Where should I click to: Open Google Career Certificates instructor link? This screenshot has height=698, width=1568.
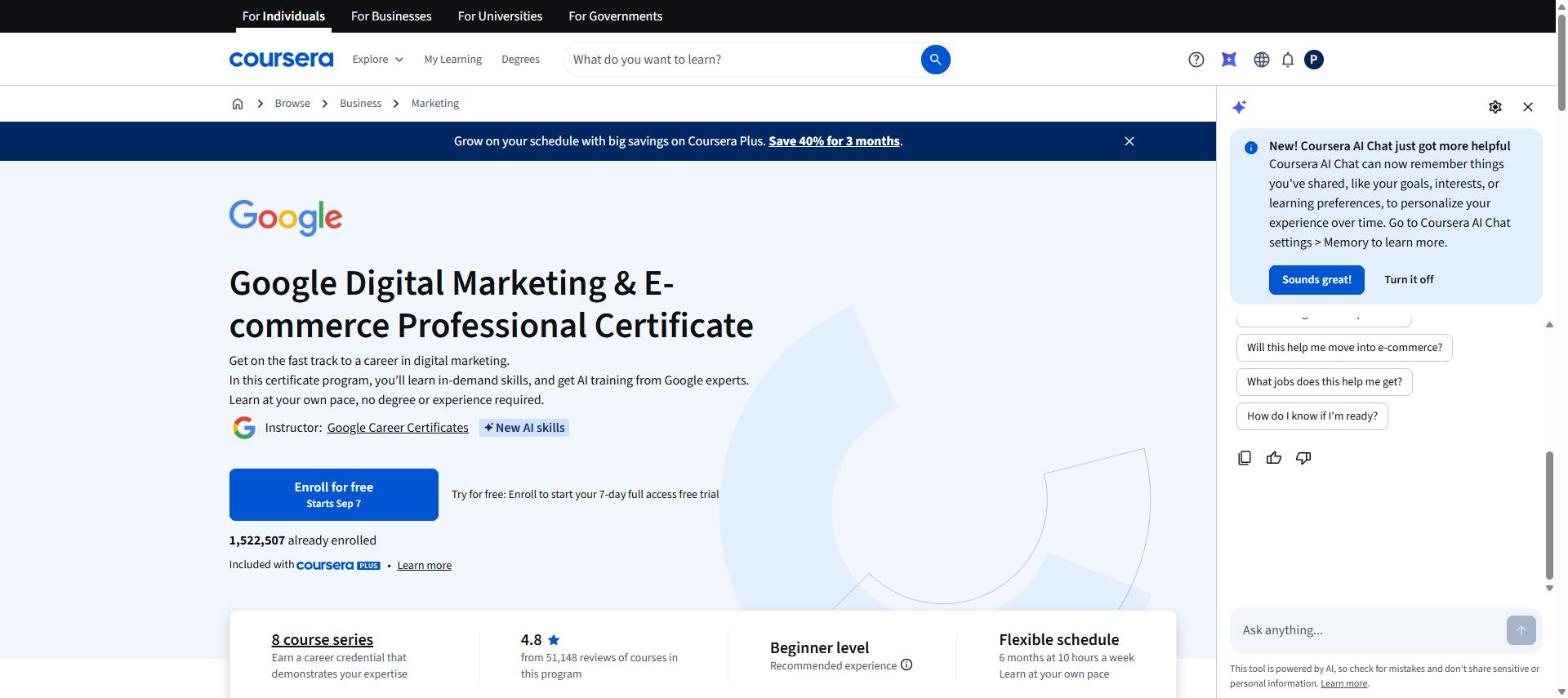pos(398,428)
